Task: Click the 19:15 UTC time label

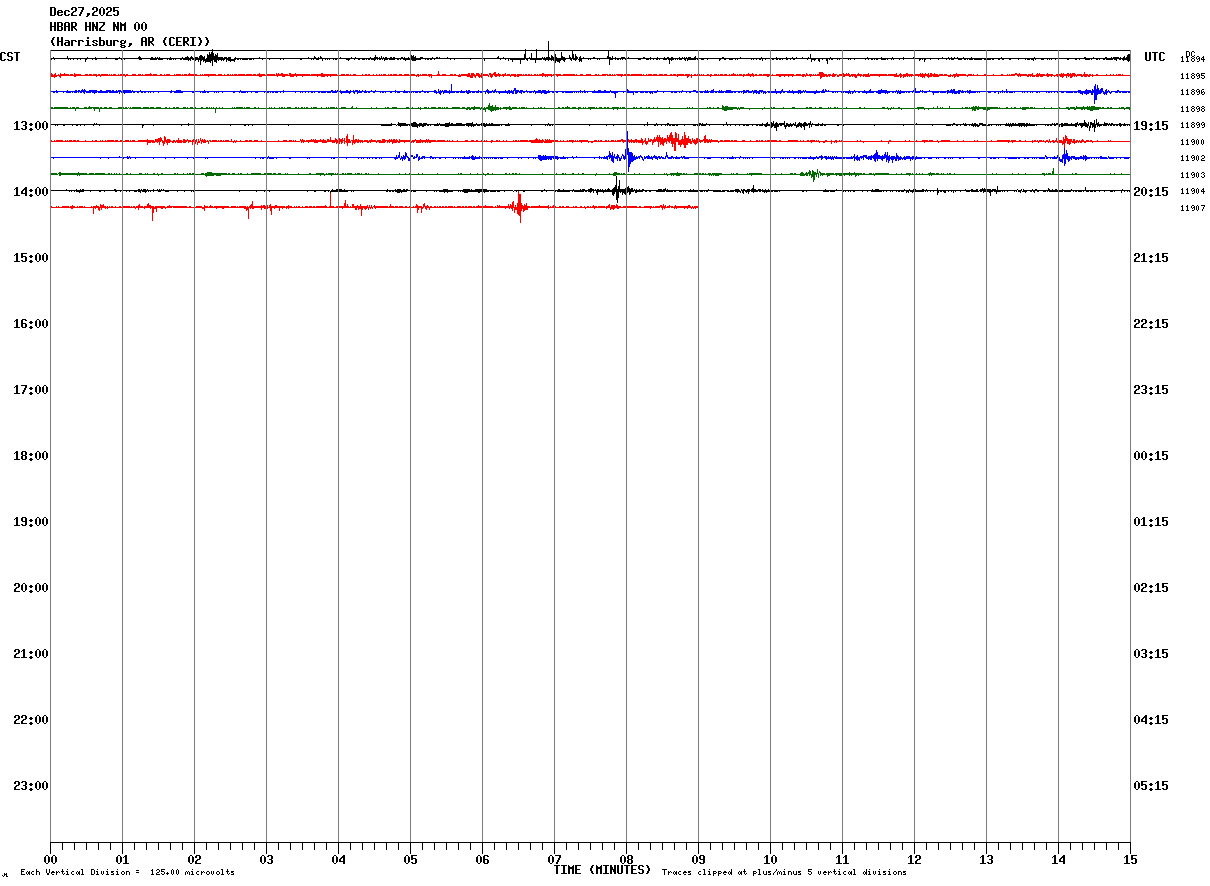Action: (1151, 126)
